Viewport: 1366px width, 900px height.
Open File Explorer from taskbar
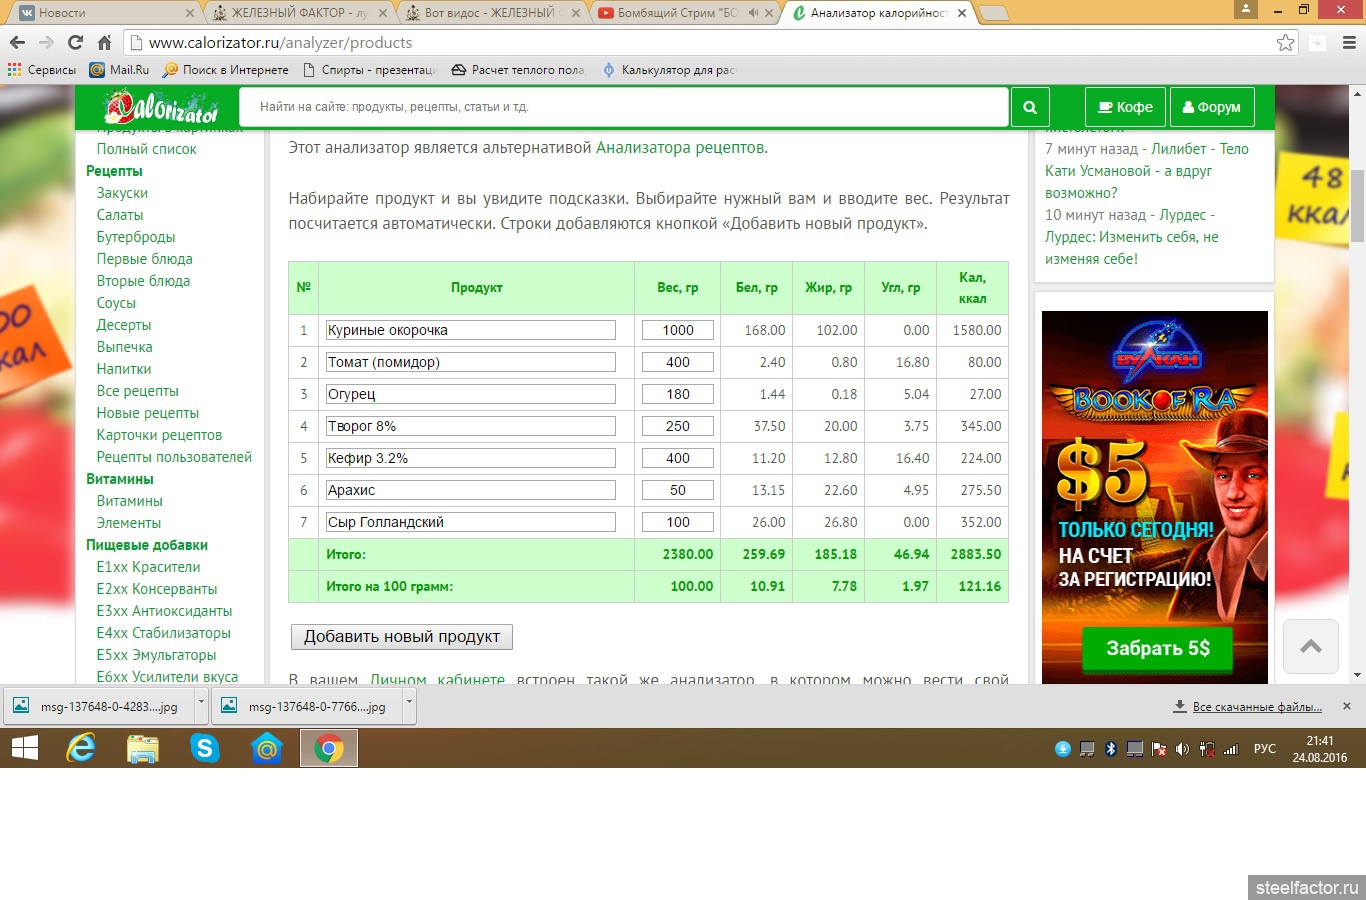143,748
